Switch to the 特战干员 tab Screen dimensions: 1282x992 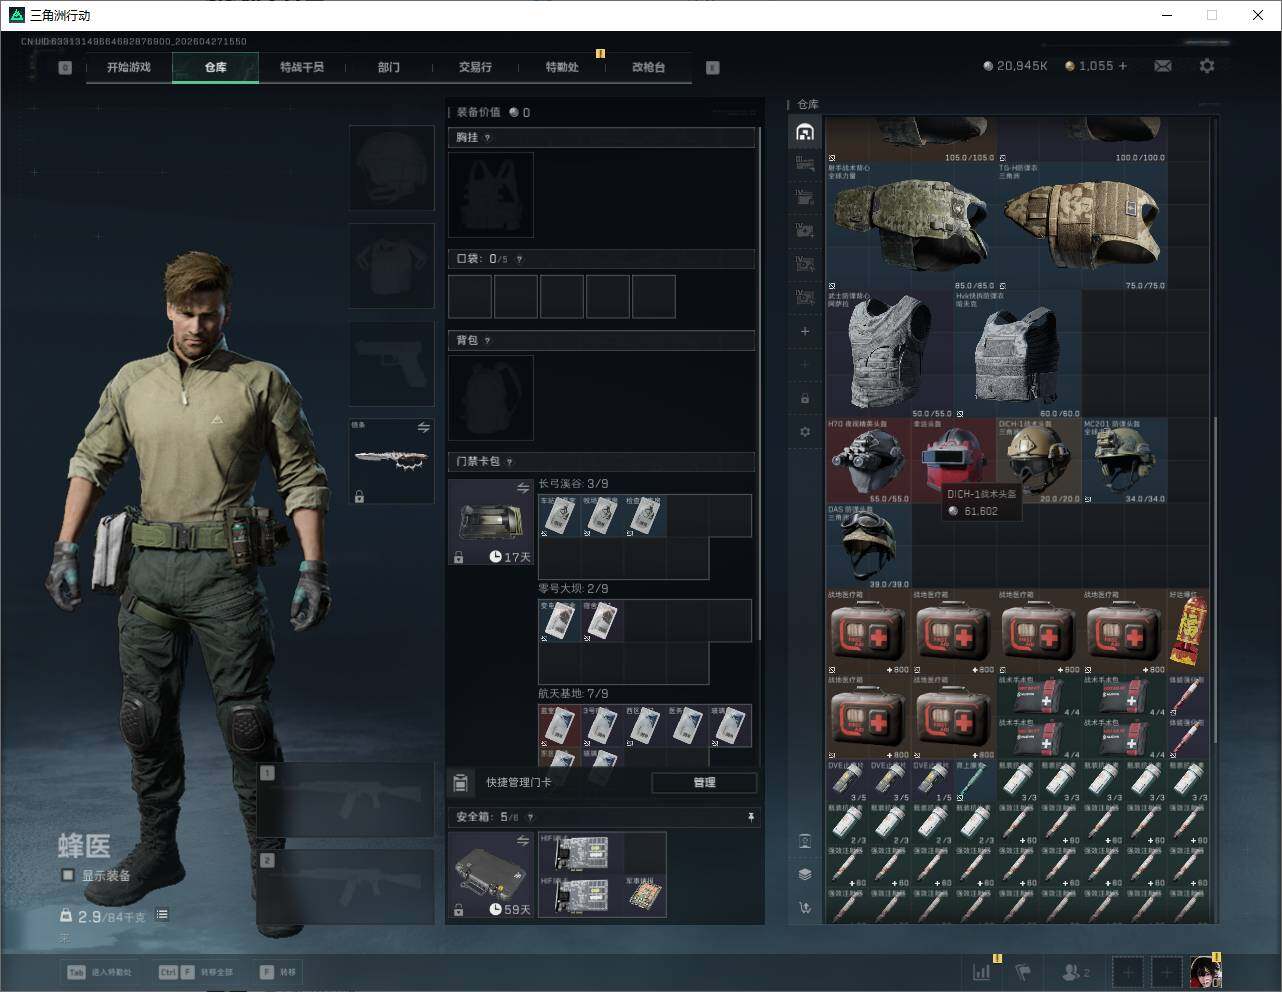(x=302, y=67)
